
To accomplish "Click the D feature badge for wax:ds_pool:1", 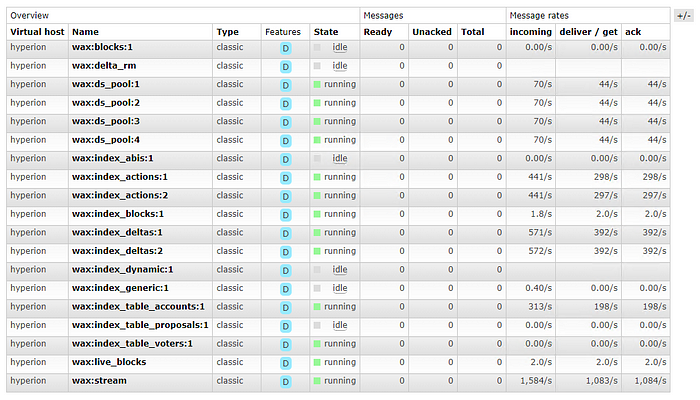I will (286, 85).
